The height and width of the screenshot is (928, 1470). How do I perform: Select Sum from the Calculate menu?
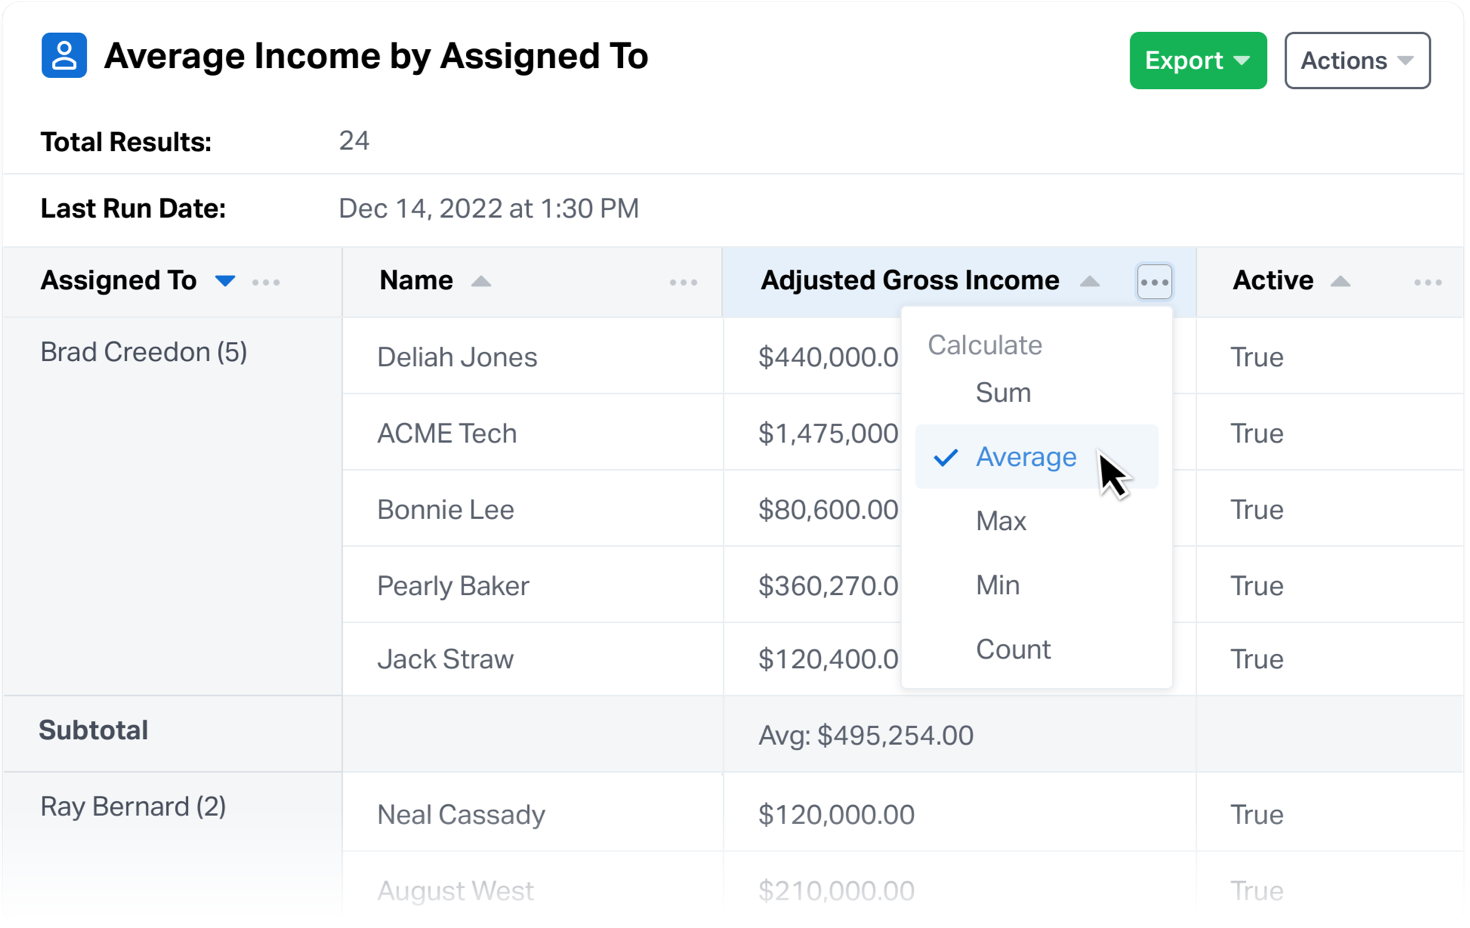point(1003,392)
